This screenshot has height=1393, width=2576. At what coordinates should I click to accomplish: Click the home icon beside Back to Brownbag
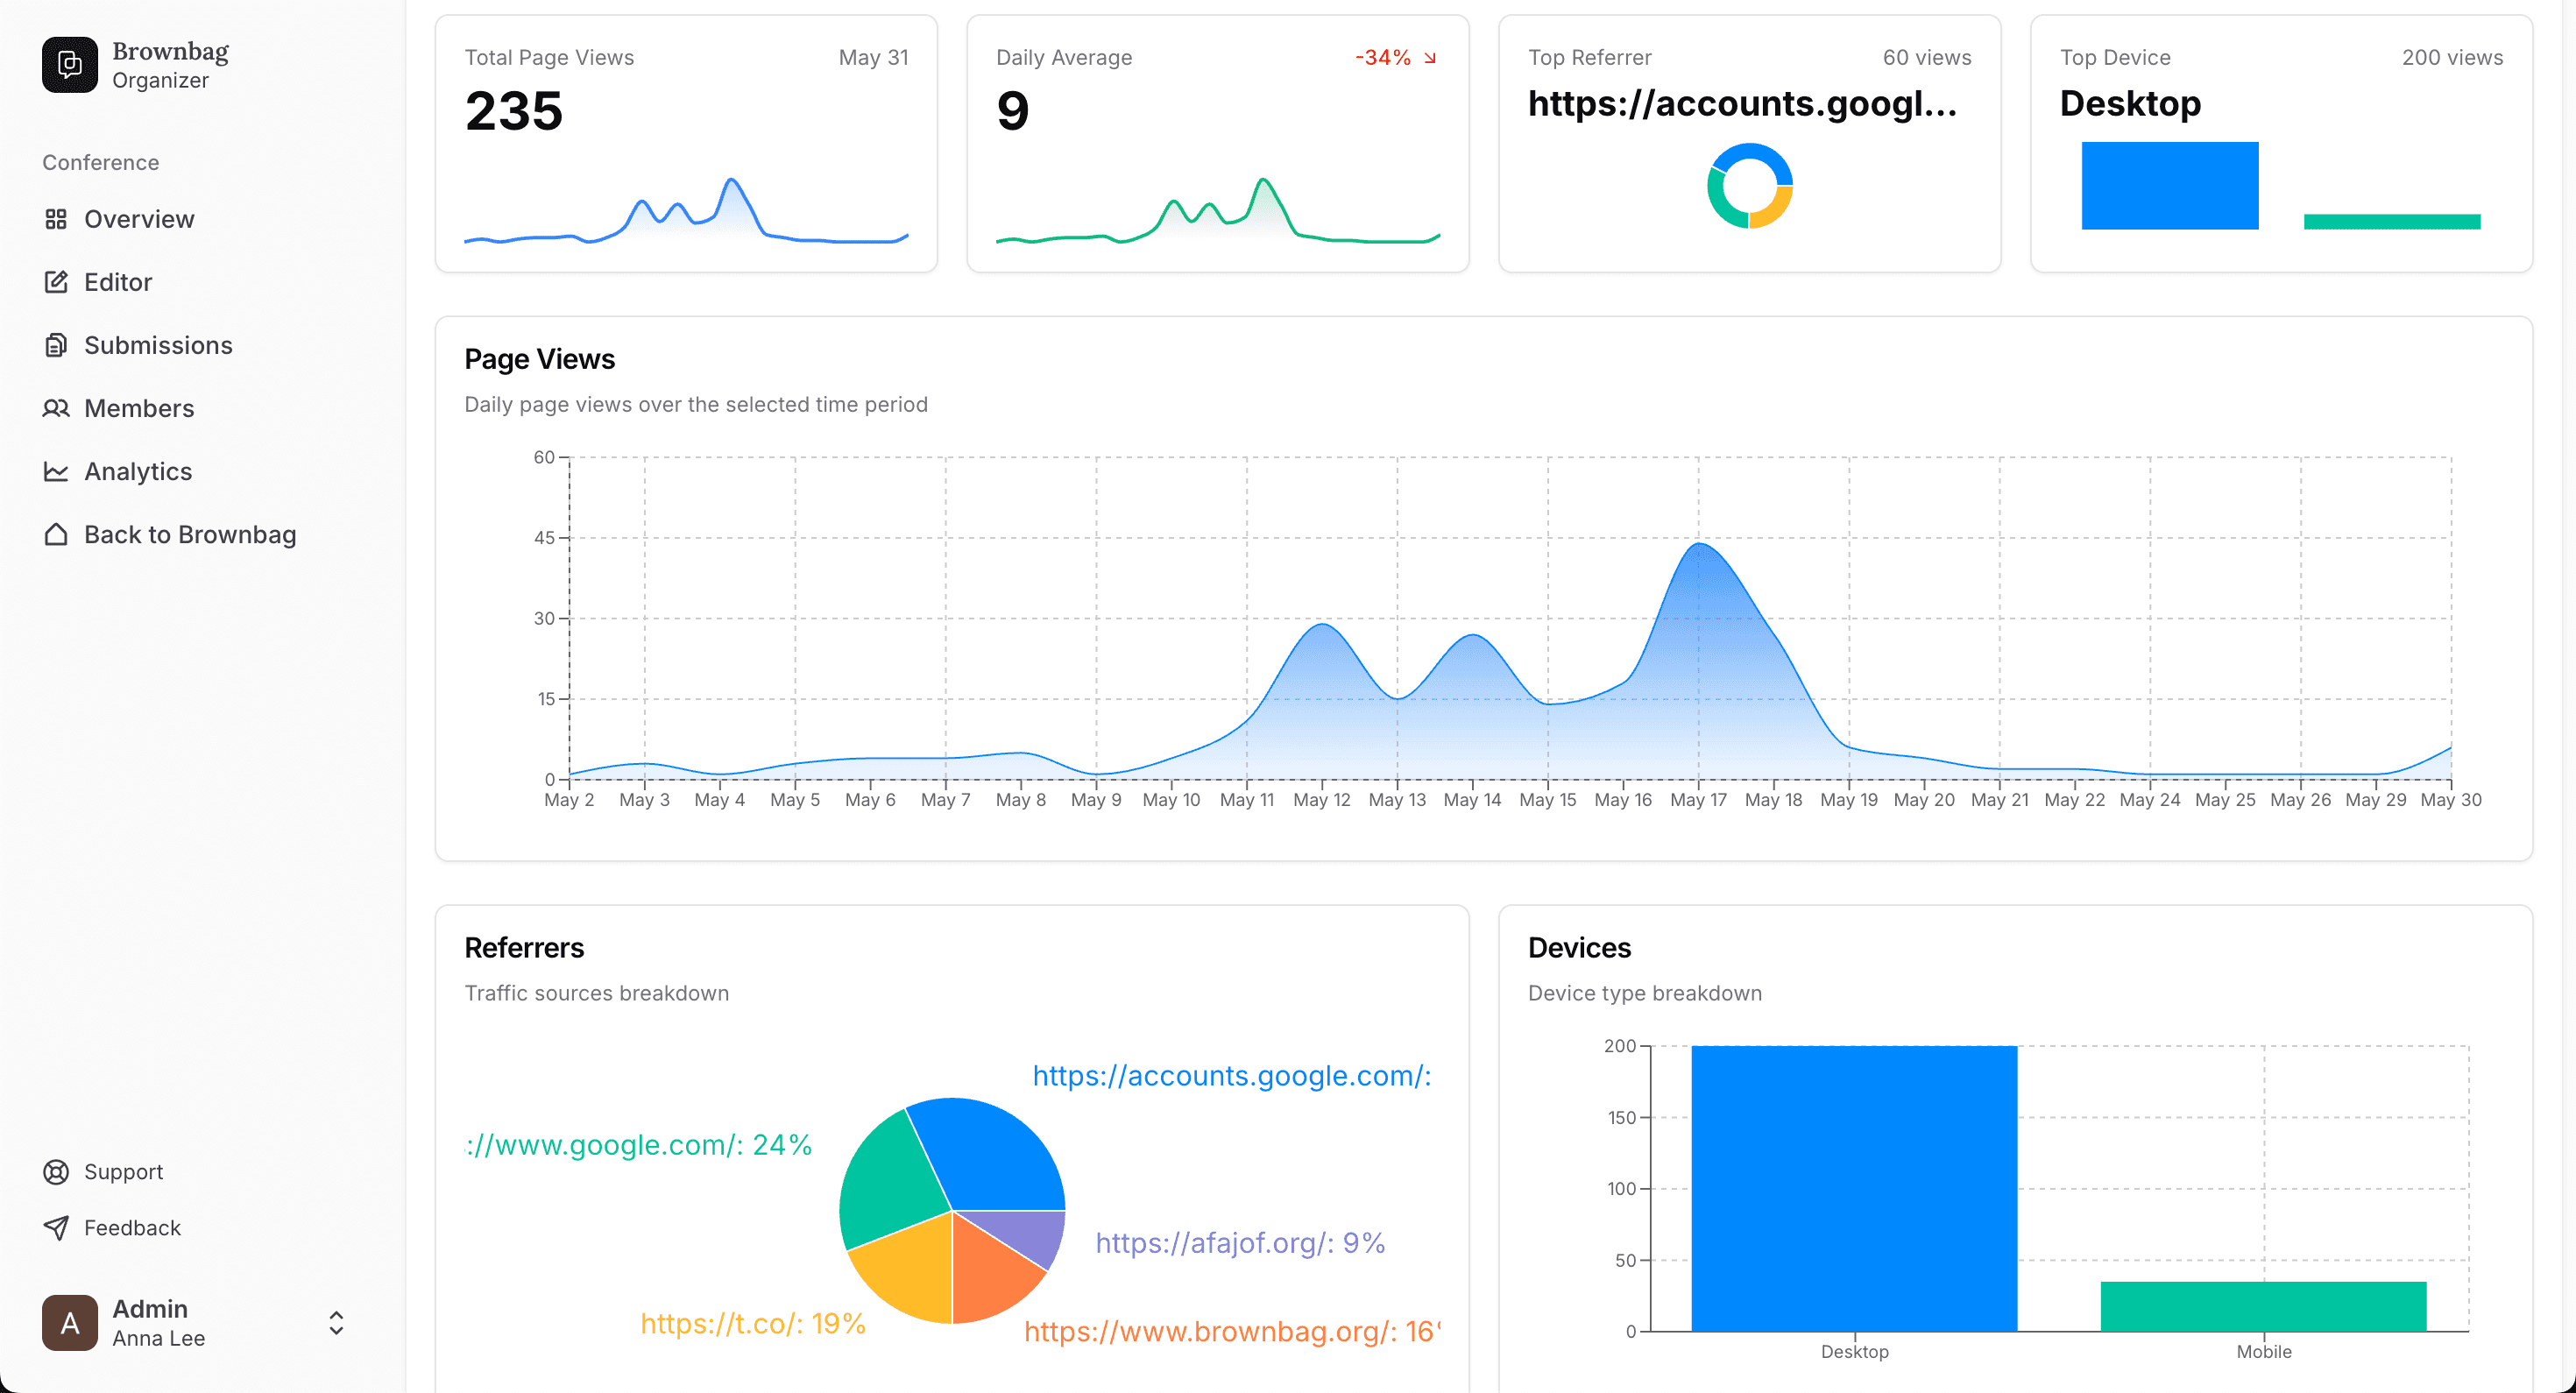point(57,534)
